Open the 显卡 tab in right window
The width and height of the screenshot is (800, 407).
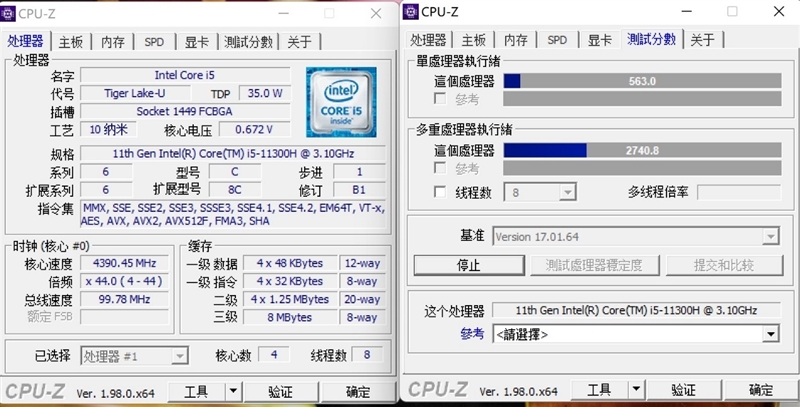600,40
